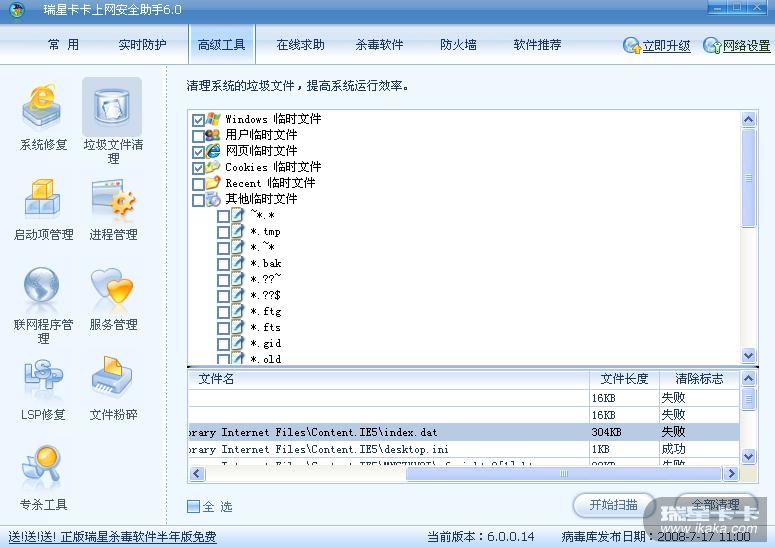Open the 防火墙 tab

[458, 45]
